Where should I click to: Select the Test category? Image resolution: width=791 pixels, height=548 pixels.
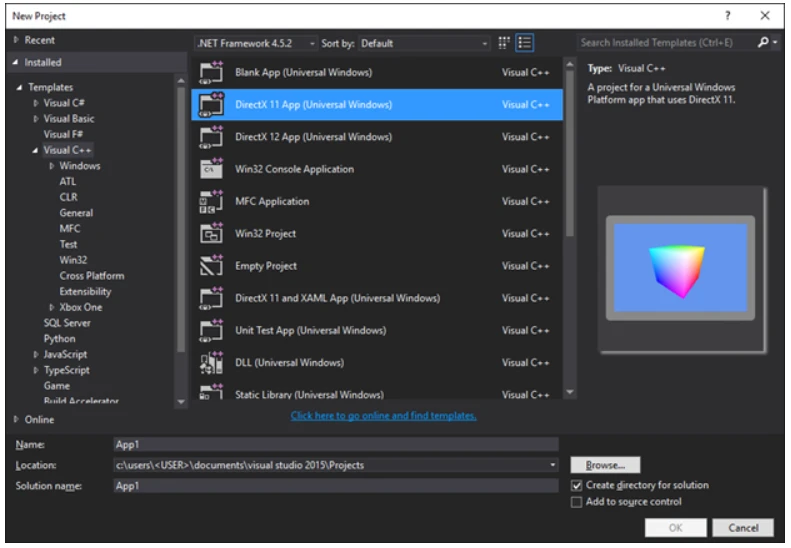(68, 244)
